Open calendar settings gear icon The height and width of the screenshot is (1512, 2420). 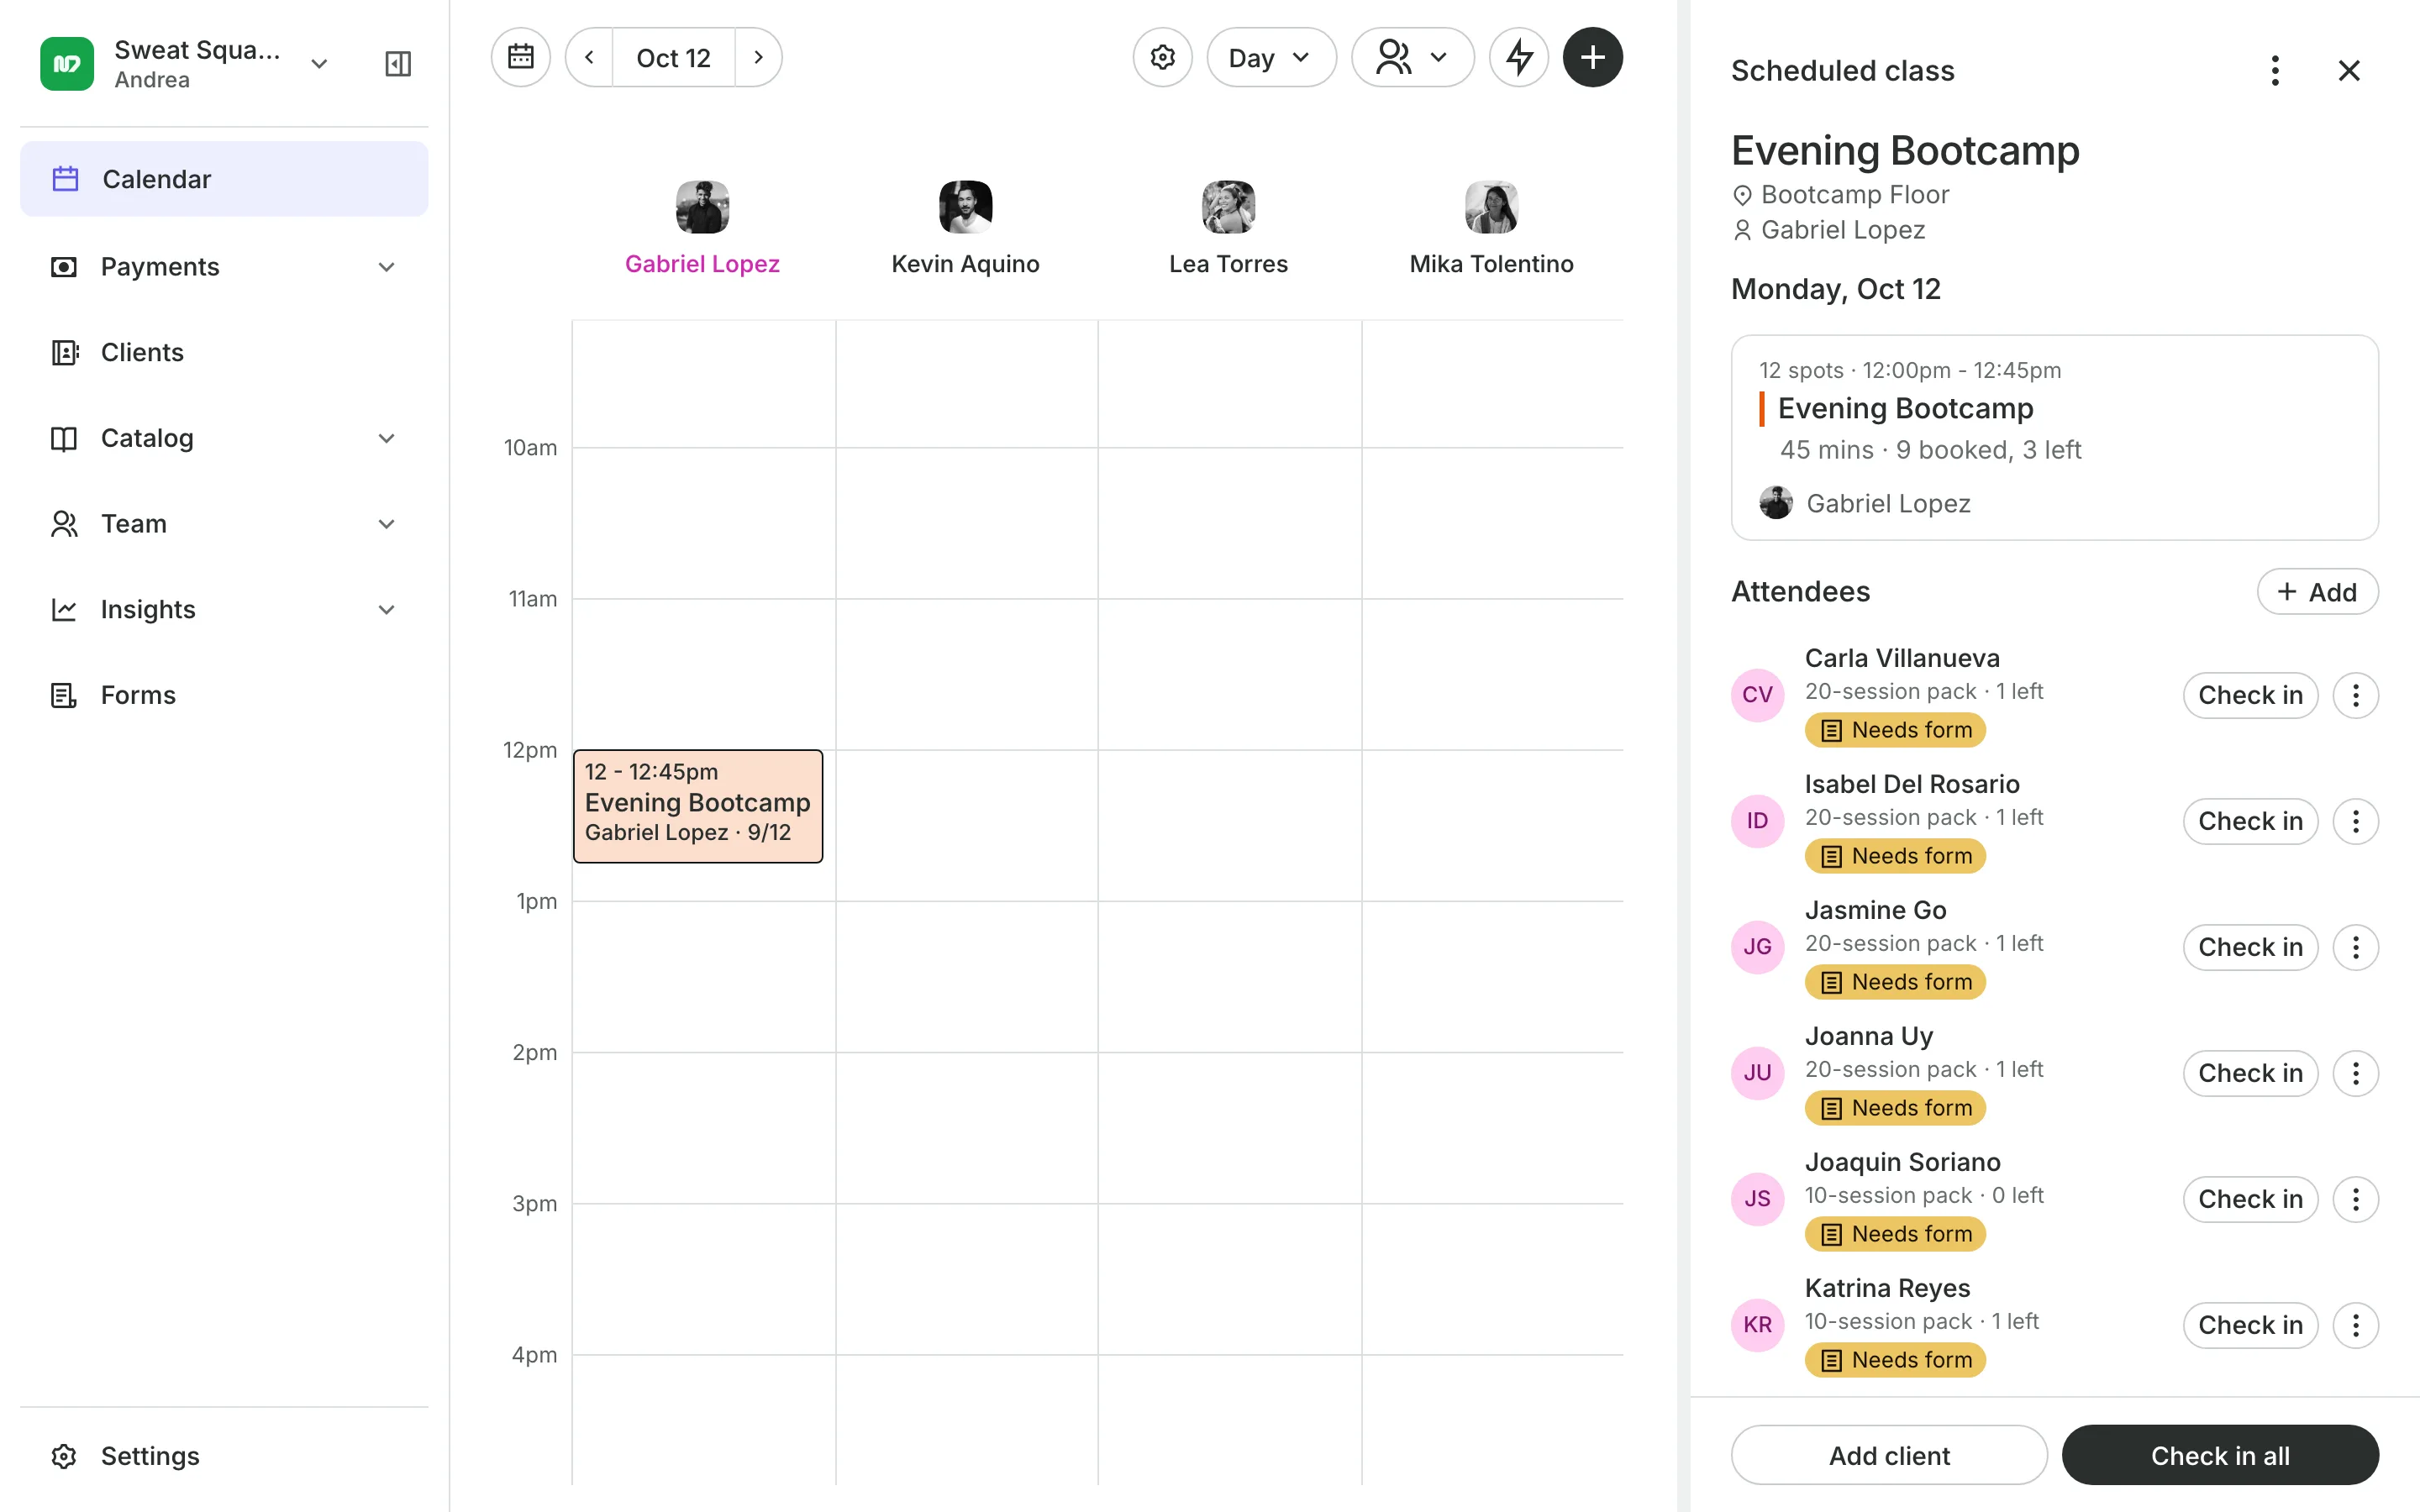click(1162, 57)
